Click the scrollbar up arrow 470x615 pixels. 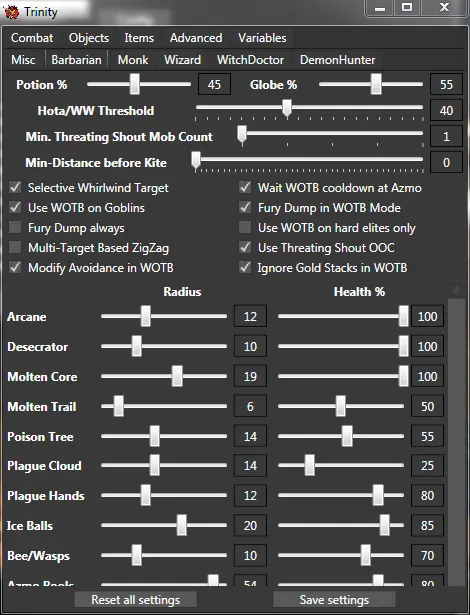(456, 290)
